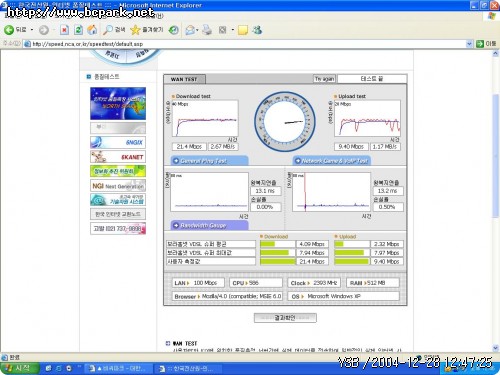
Task: Click the Mail envelope toolbar icon
Action: coord(190,30)
